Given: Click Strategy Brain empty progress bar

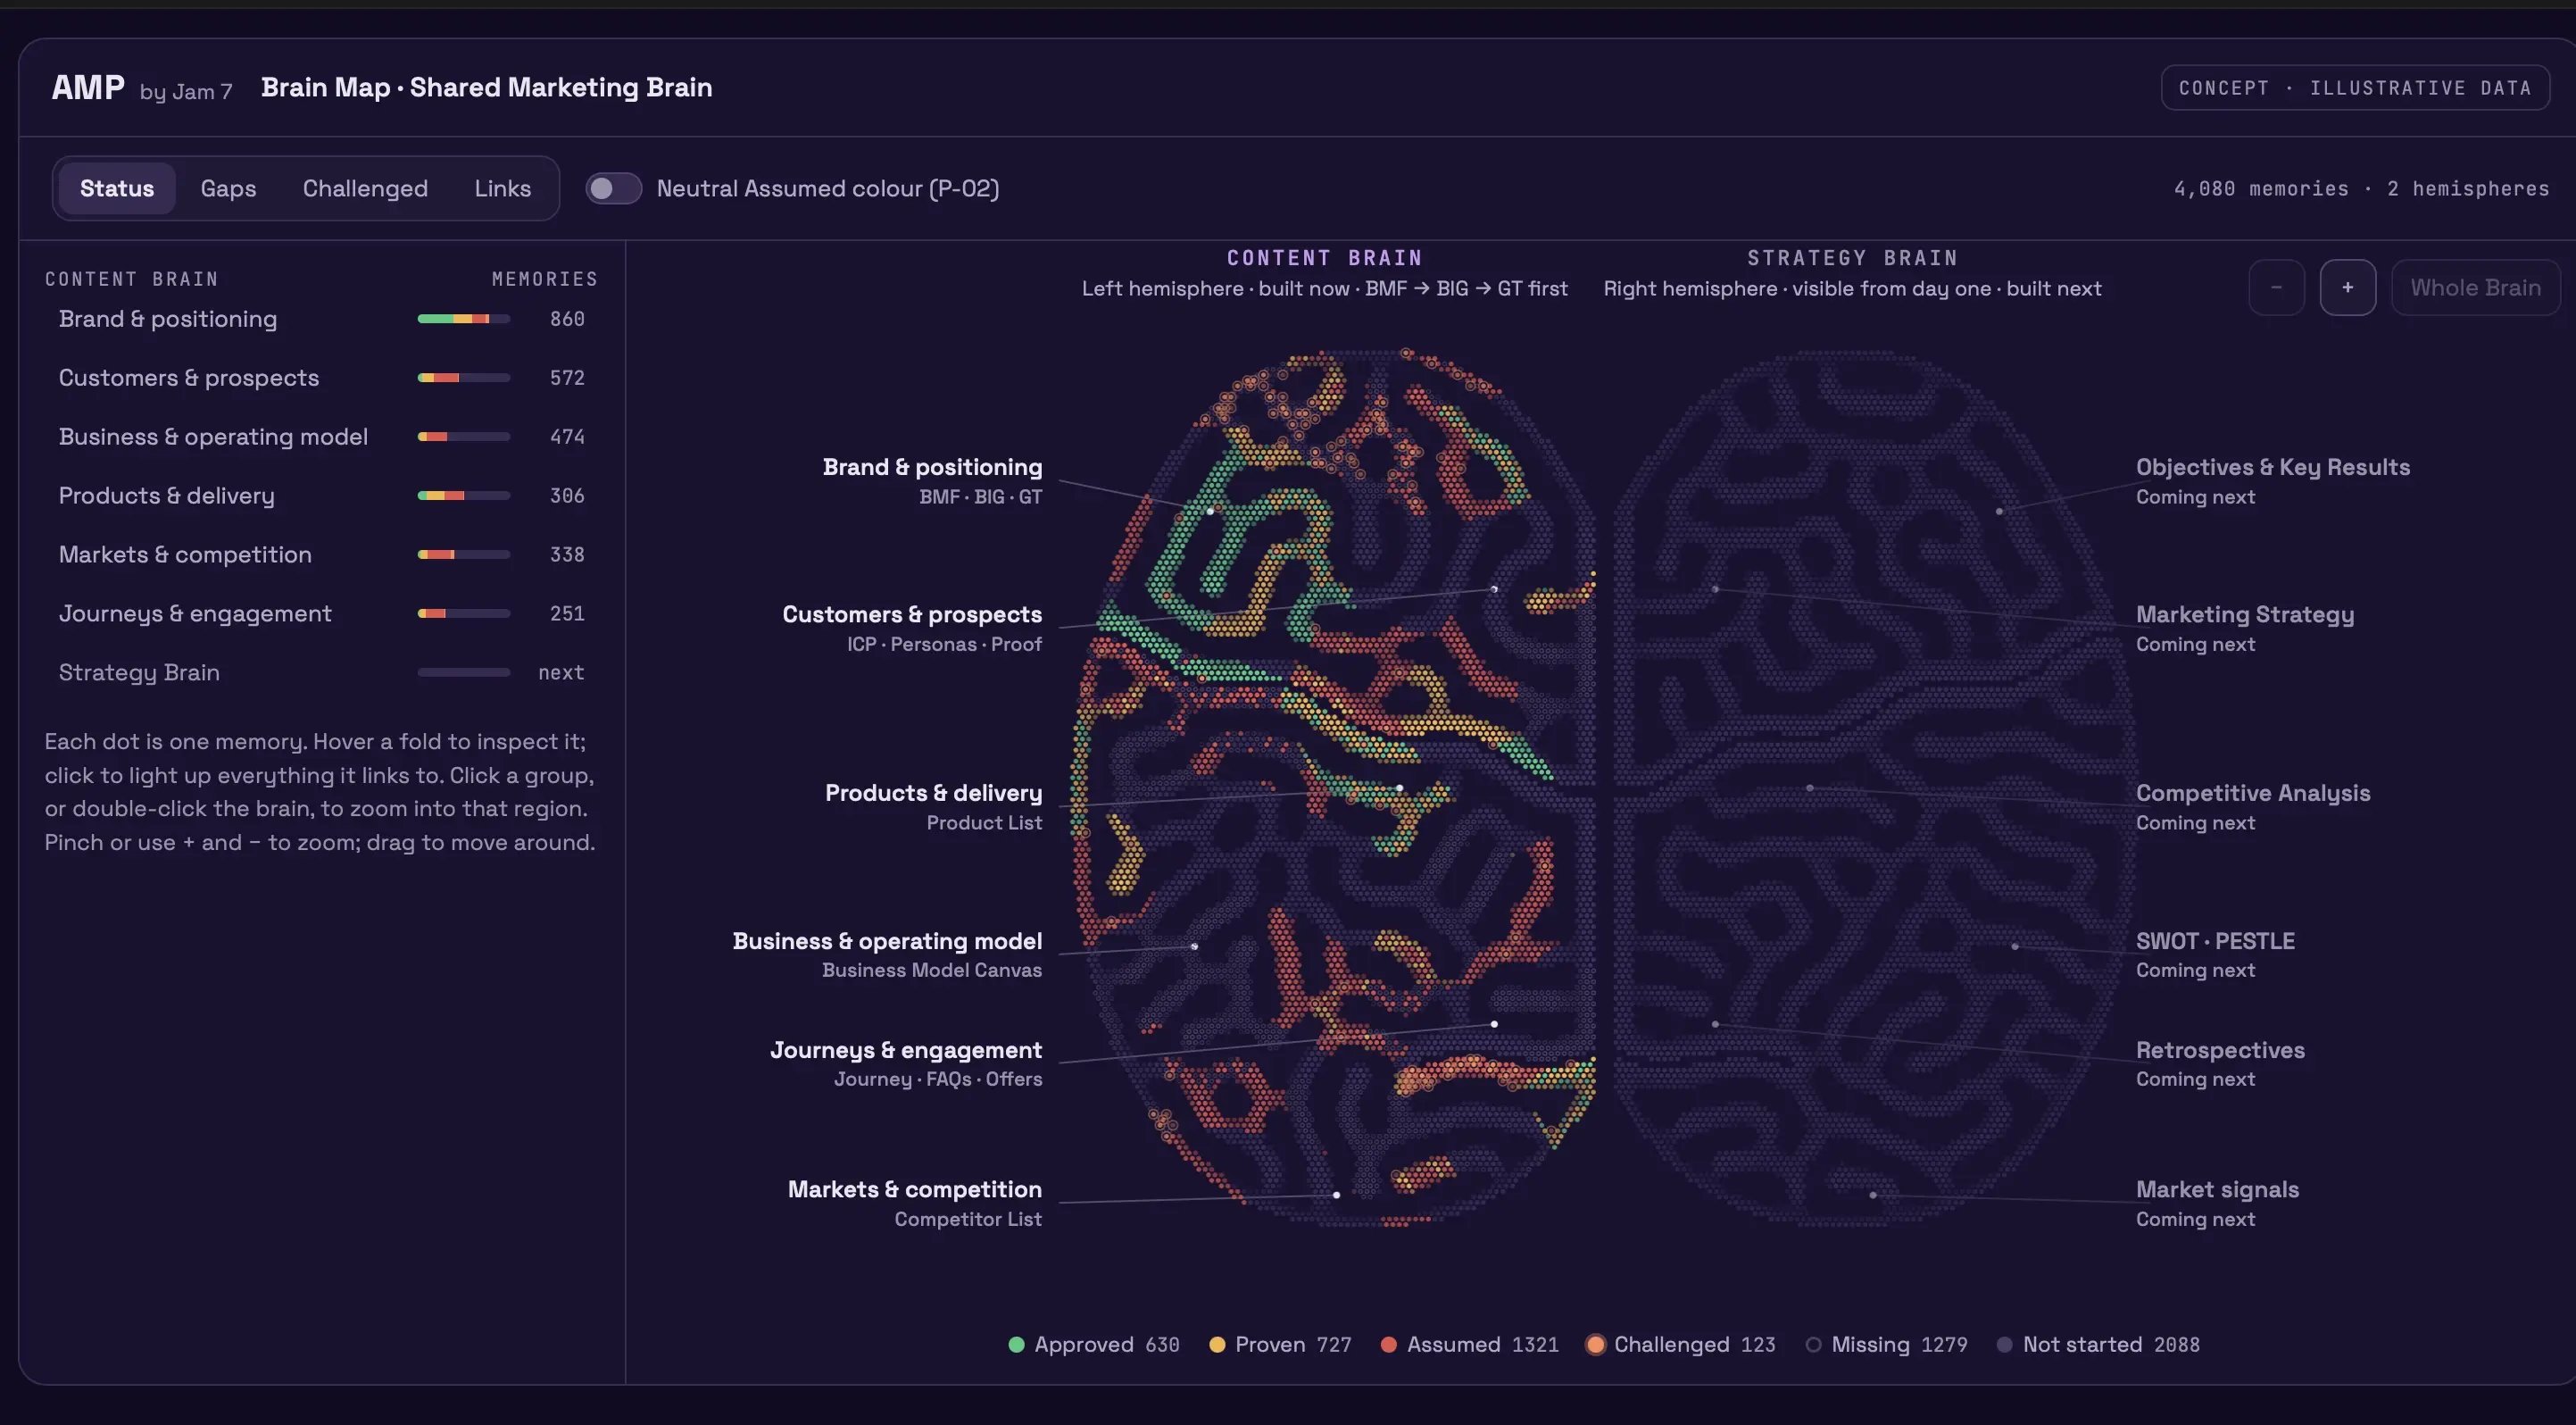Looking at the screenshot, I should (464, 673).
